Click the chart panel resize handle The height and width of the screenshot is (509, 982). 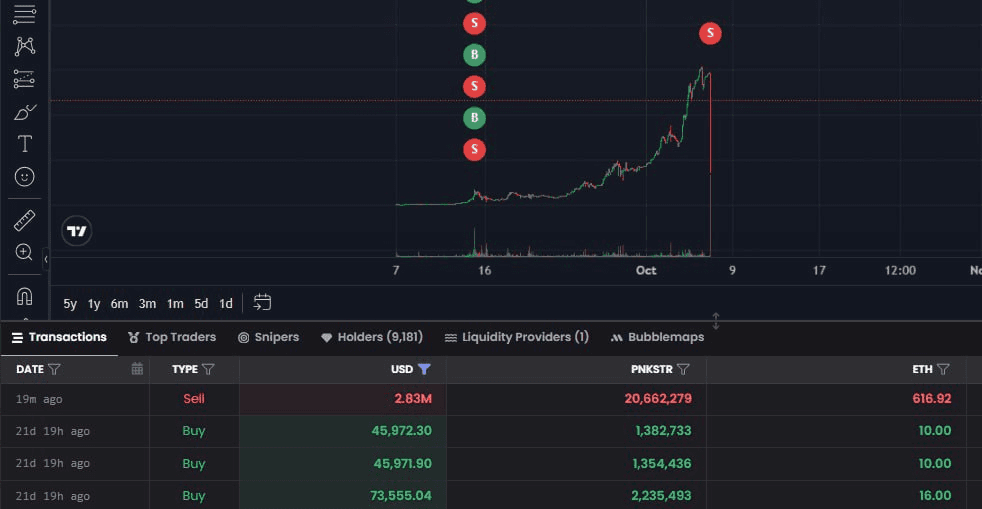[716, 321]
